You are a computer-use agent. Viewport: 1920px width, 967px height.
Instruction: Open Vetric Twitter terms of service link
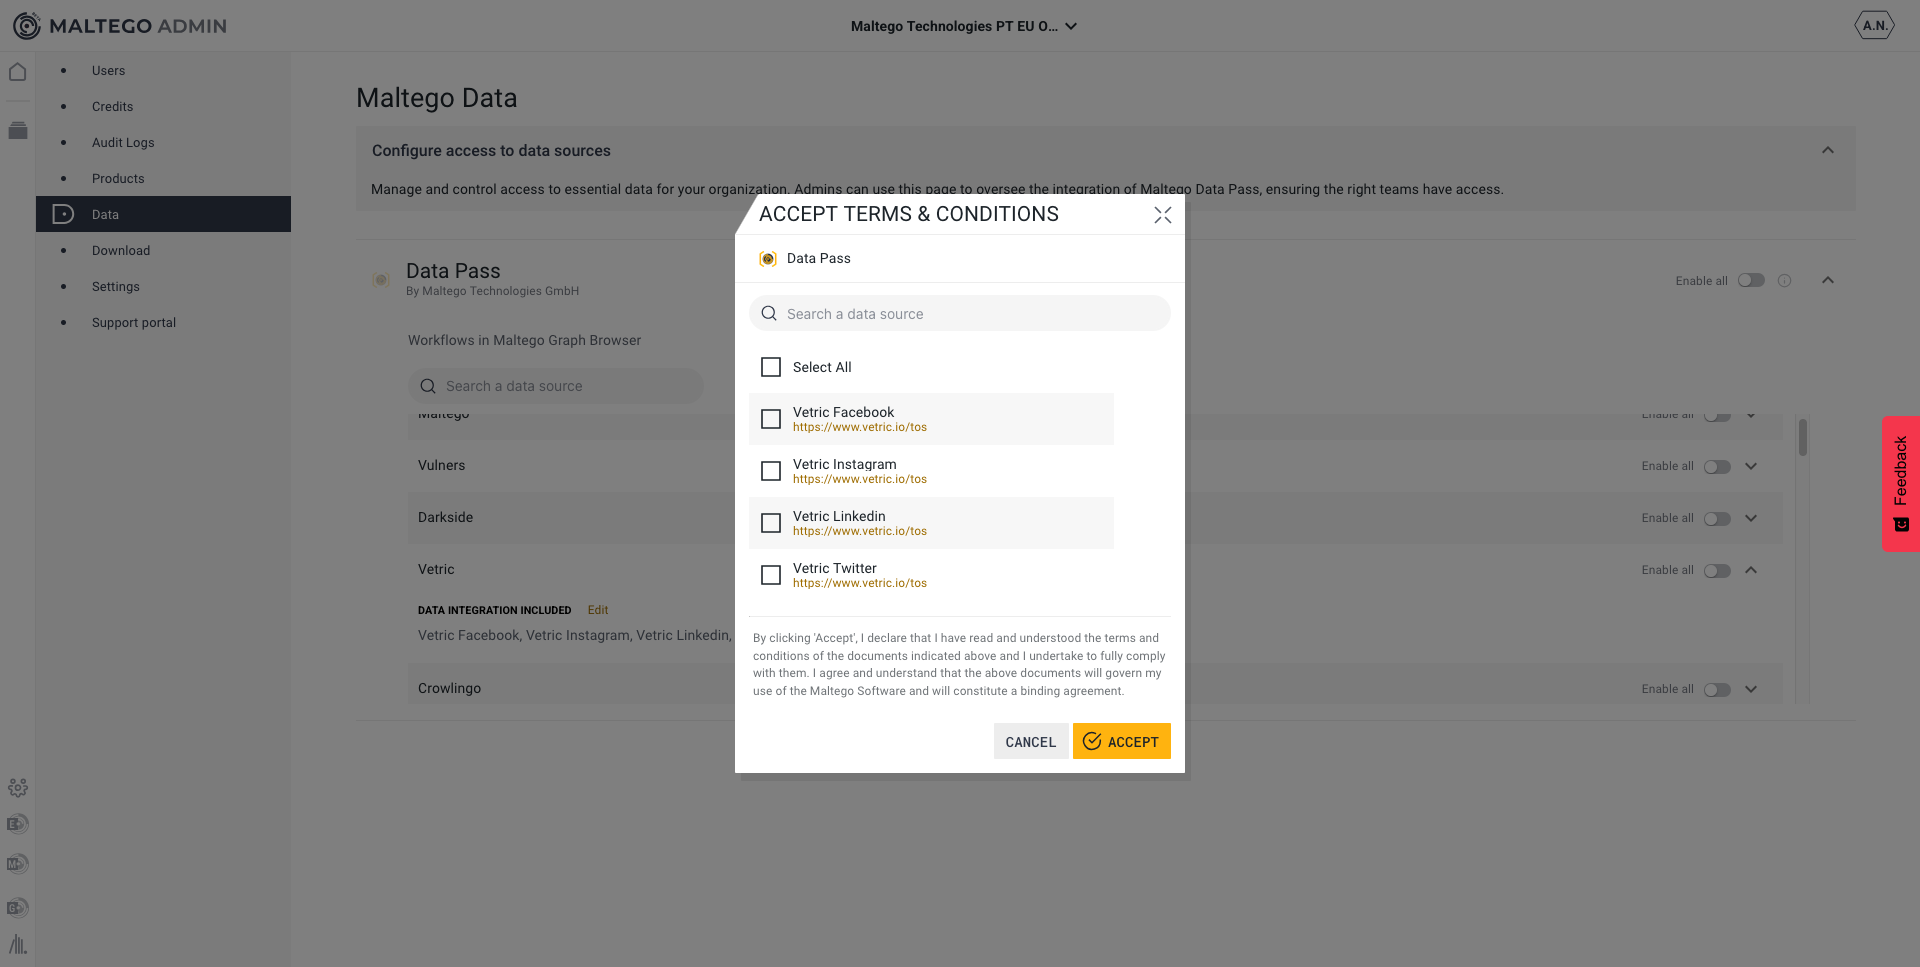pyautogui.click(x=860, y=583)
